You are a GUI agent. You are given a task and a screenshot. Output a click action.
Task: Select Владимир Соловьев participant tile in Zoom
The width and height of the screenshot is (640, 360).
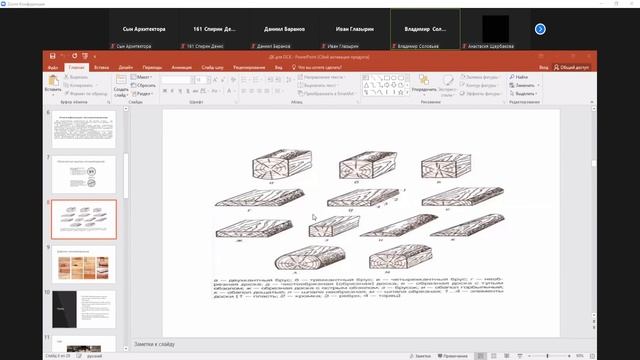coord(425,29)
